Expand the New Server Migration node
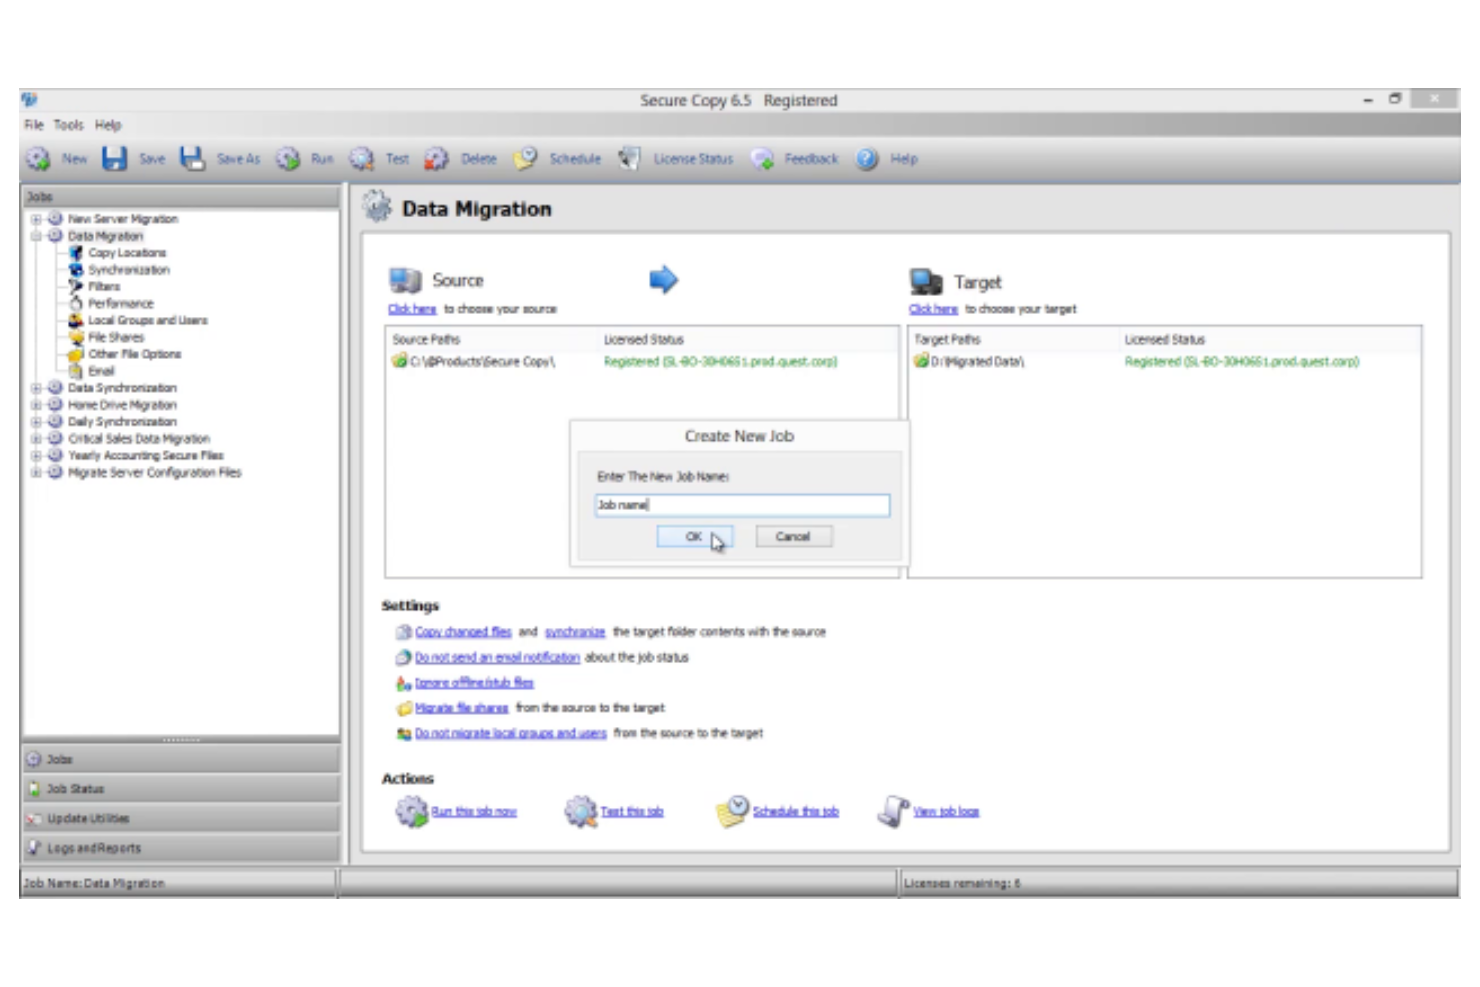1480x987 pixels. tap(36, 219)
